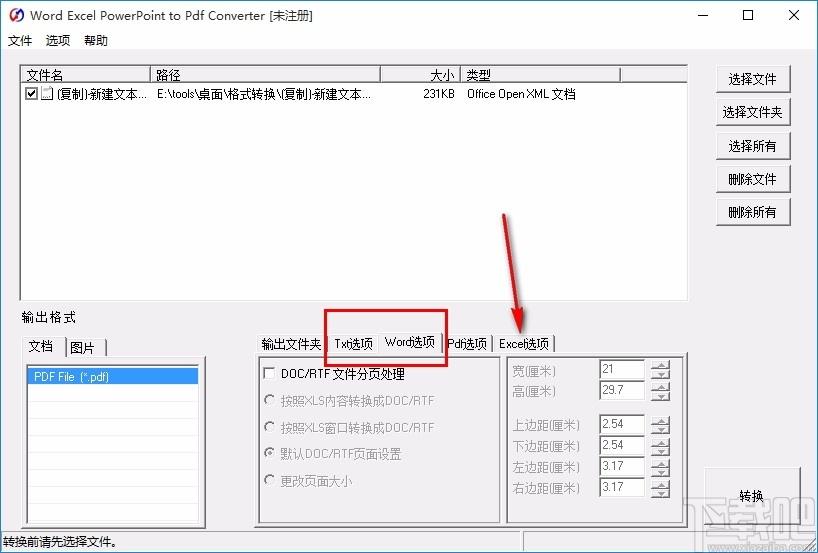Click the file path E:\tools\桌面 cell
The image size is (818, 553).
pyautogui.click(x=264, y=94)
